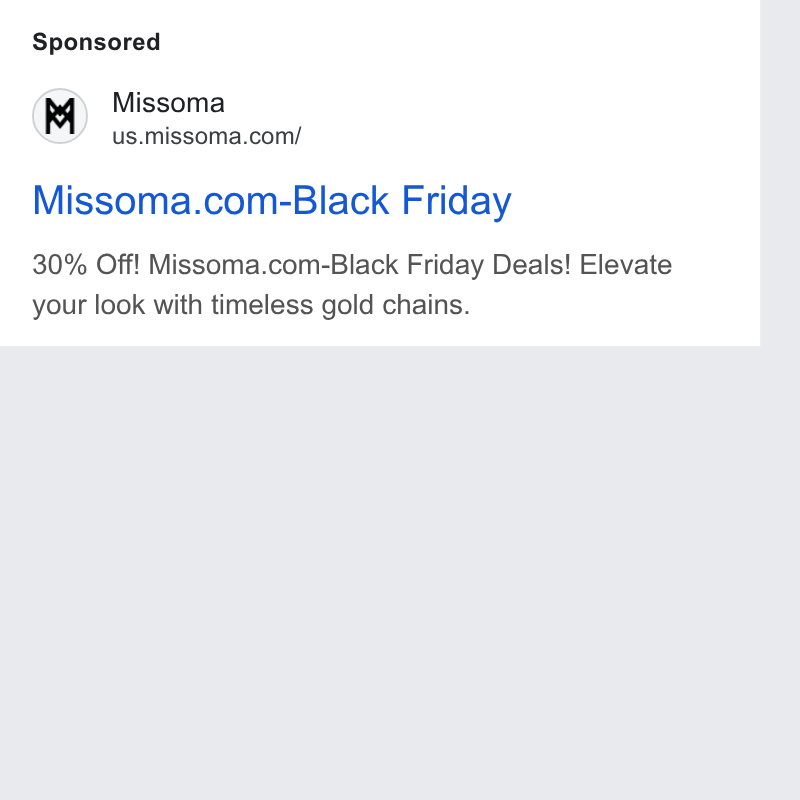Click the word Black in the headline
Viewport: 800px width, 800px height.
click(x=340, y=201)
